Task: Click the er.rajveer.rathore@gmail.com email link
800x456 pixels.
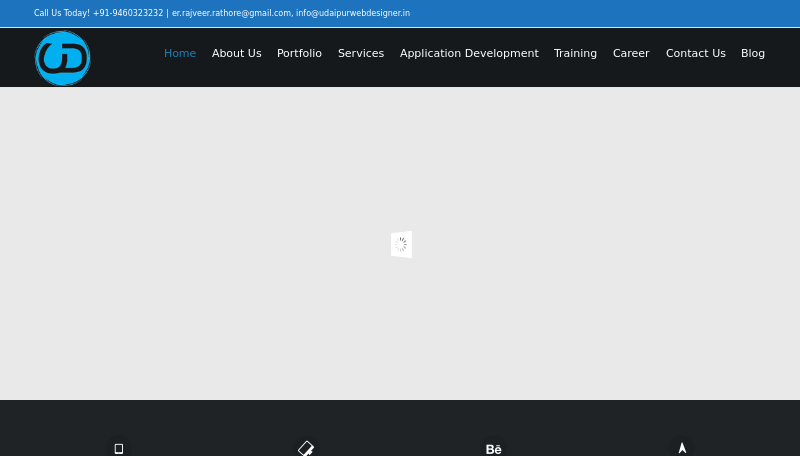Action: [232, 13]
